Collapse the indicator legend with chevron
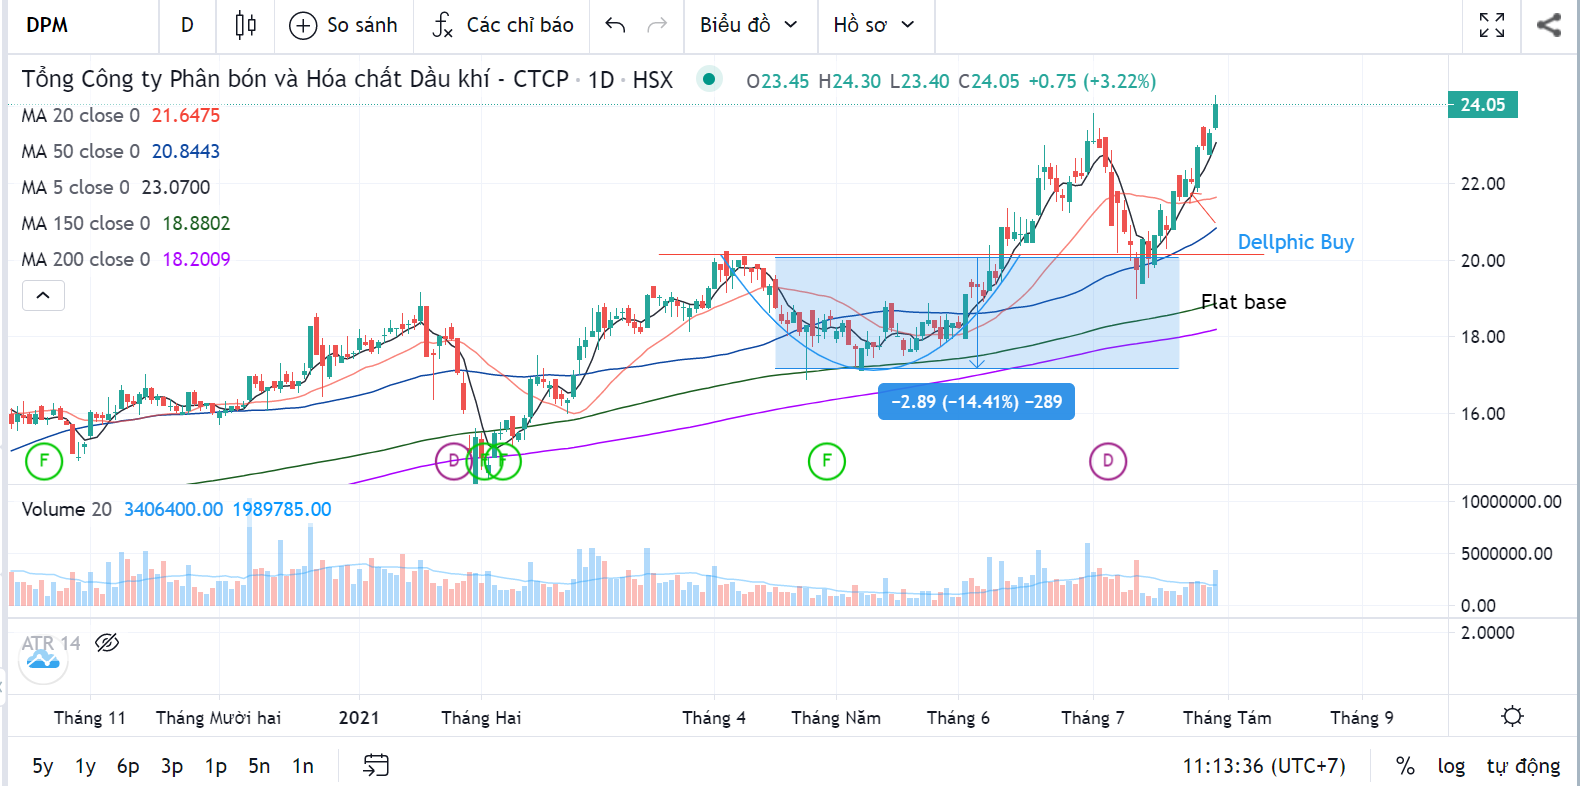The height and width of the screenshot is (786, 1580). point(43,296)
